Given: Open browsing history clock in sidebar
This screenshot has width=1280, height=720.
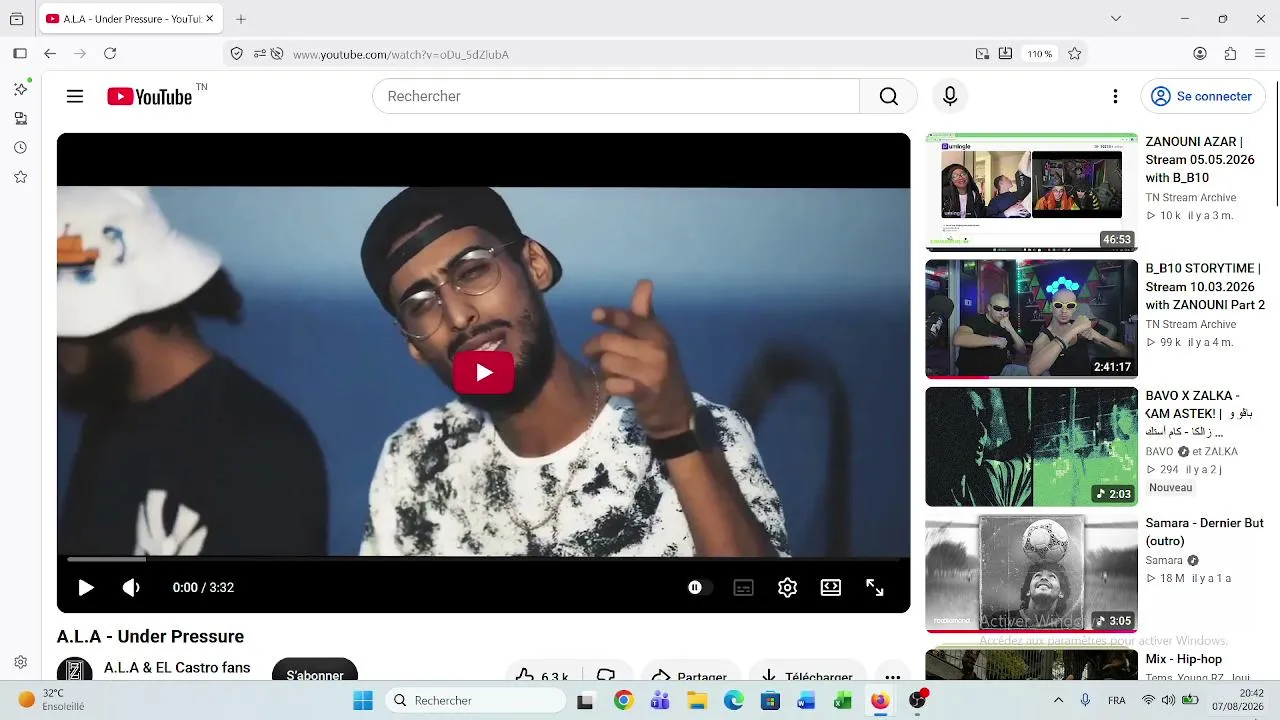Looking at the screenshot, I should pyautogui.click(x=20, y=148).
